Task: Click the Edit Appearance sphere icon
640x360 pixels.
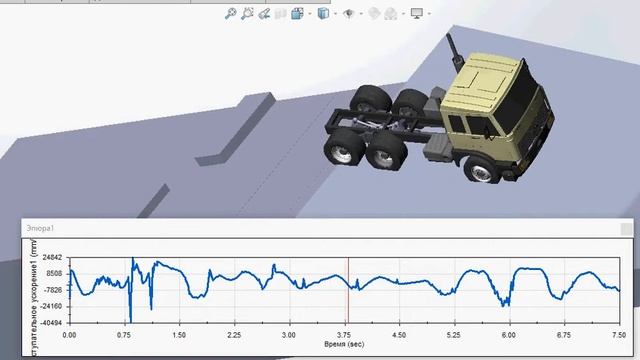Action: (374, 13)
